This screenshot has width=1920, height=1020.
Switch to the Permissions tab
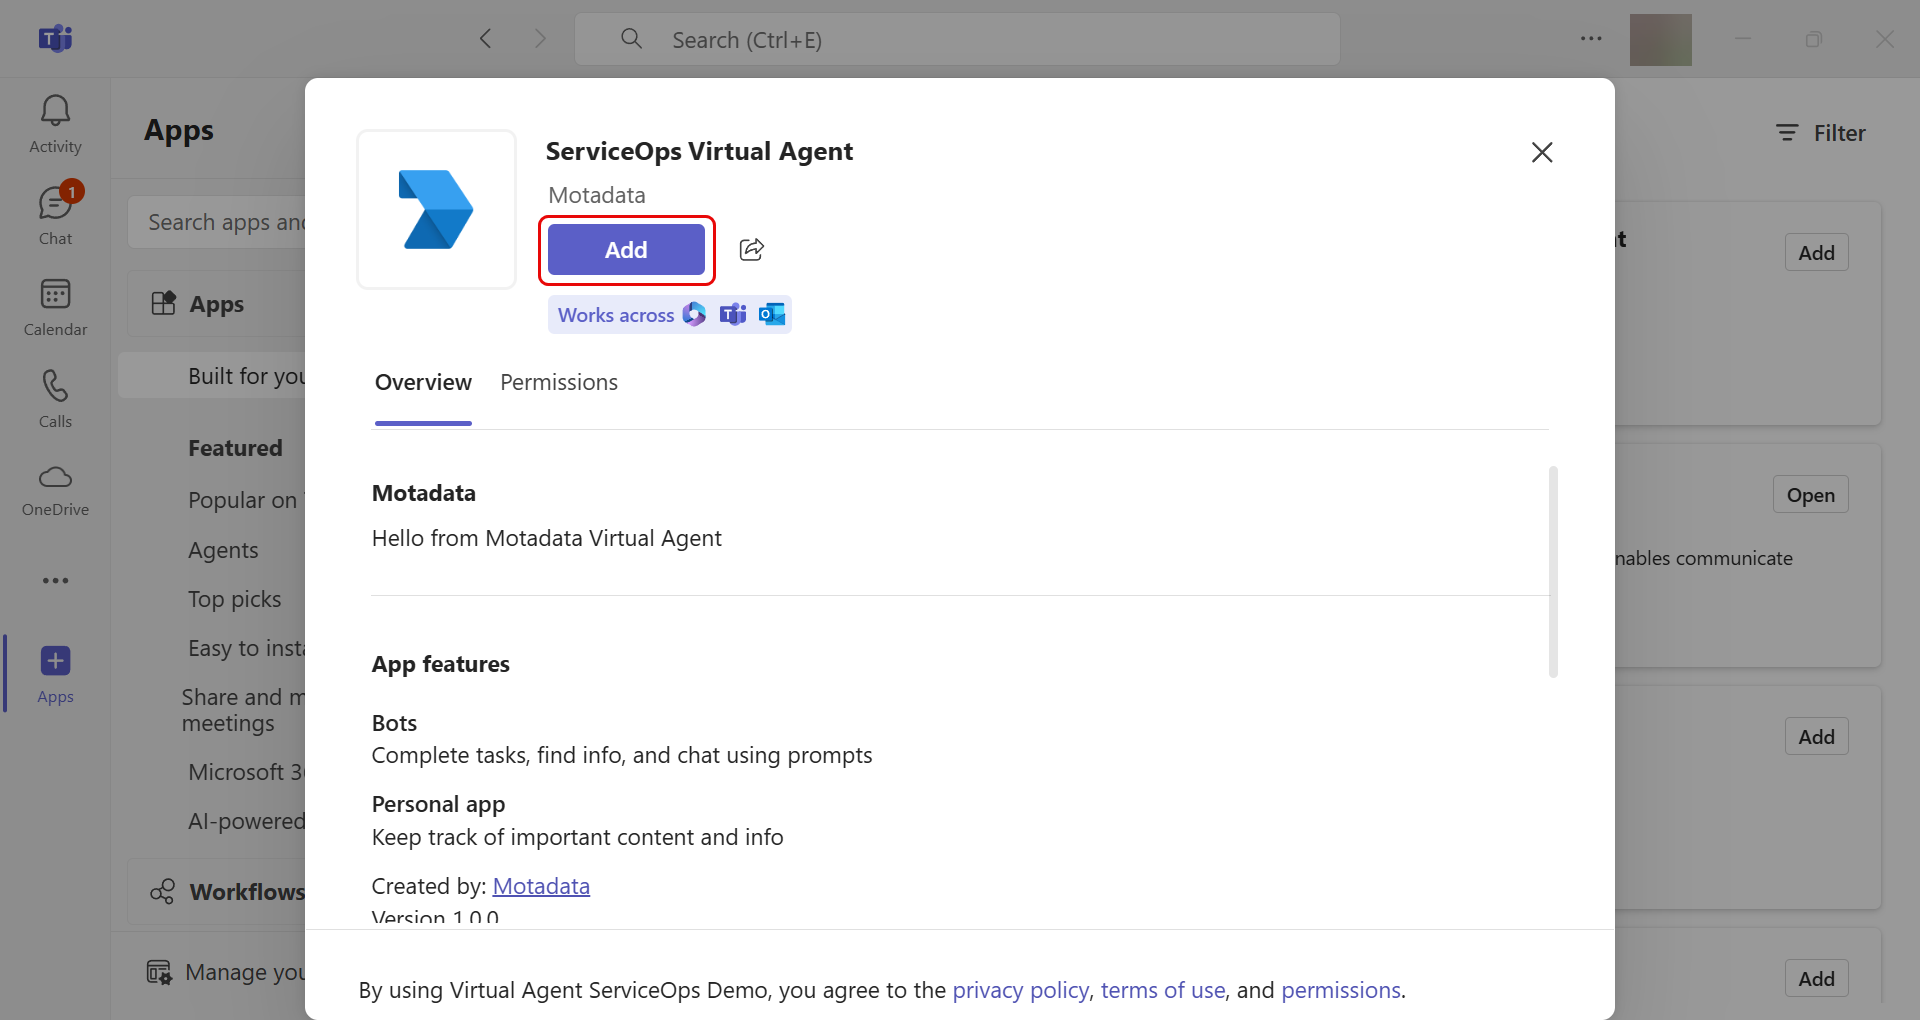tap(558, 383)
